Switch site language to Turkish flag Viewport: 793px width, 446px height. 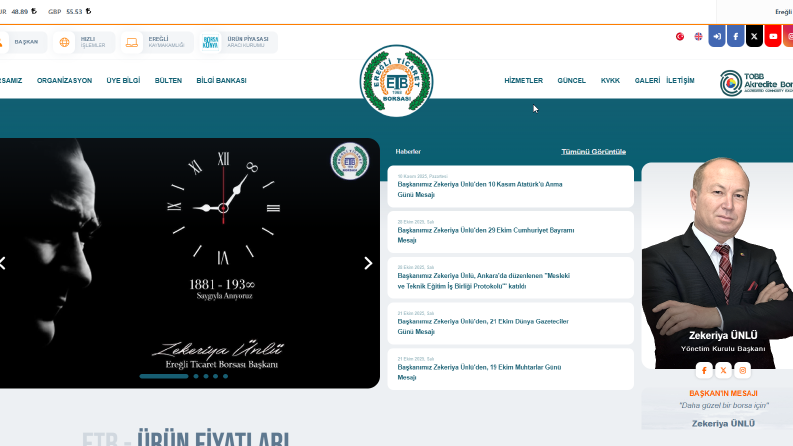pyautogui.click(x=680, y=36)
